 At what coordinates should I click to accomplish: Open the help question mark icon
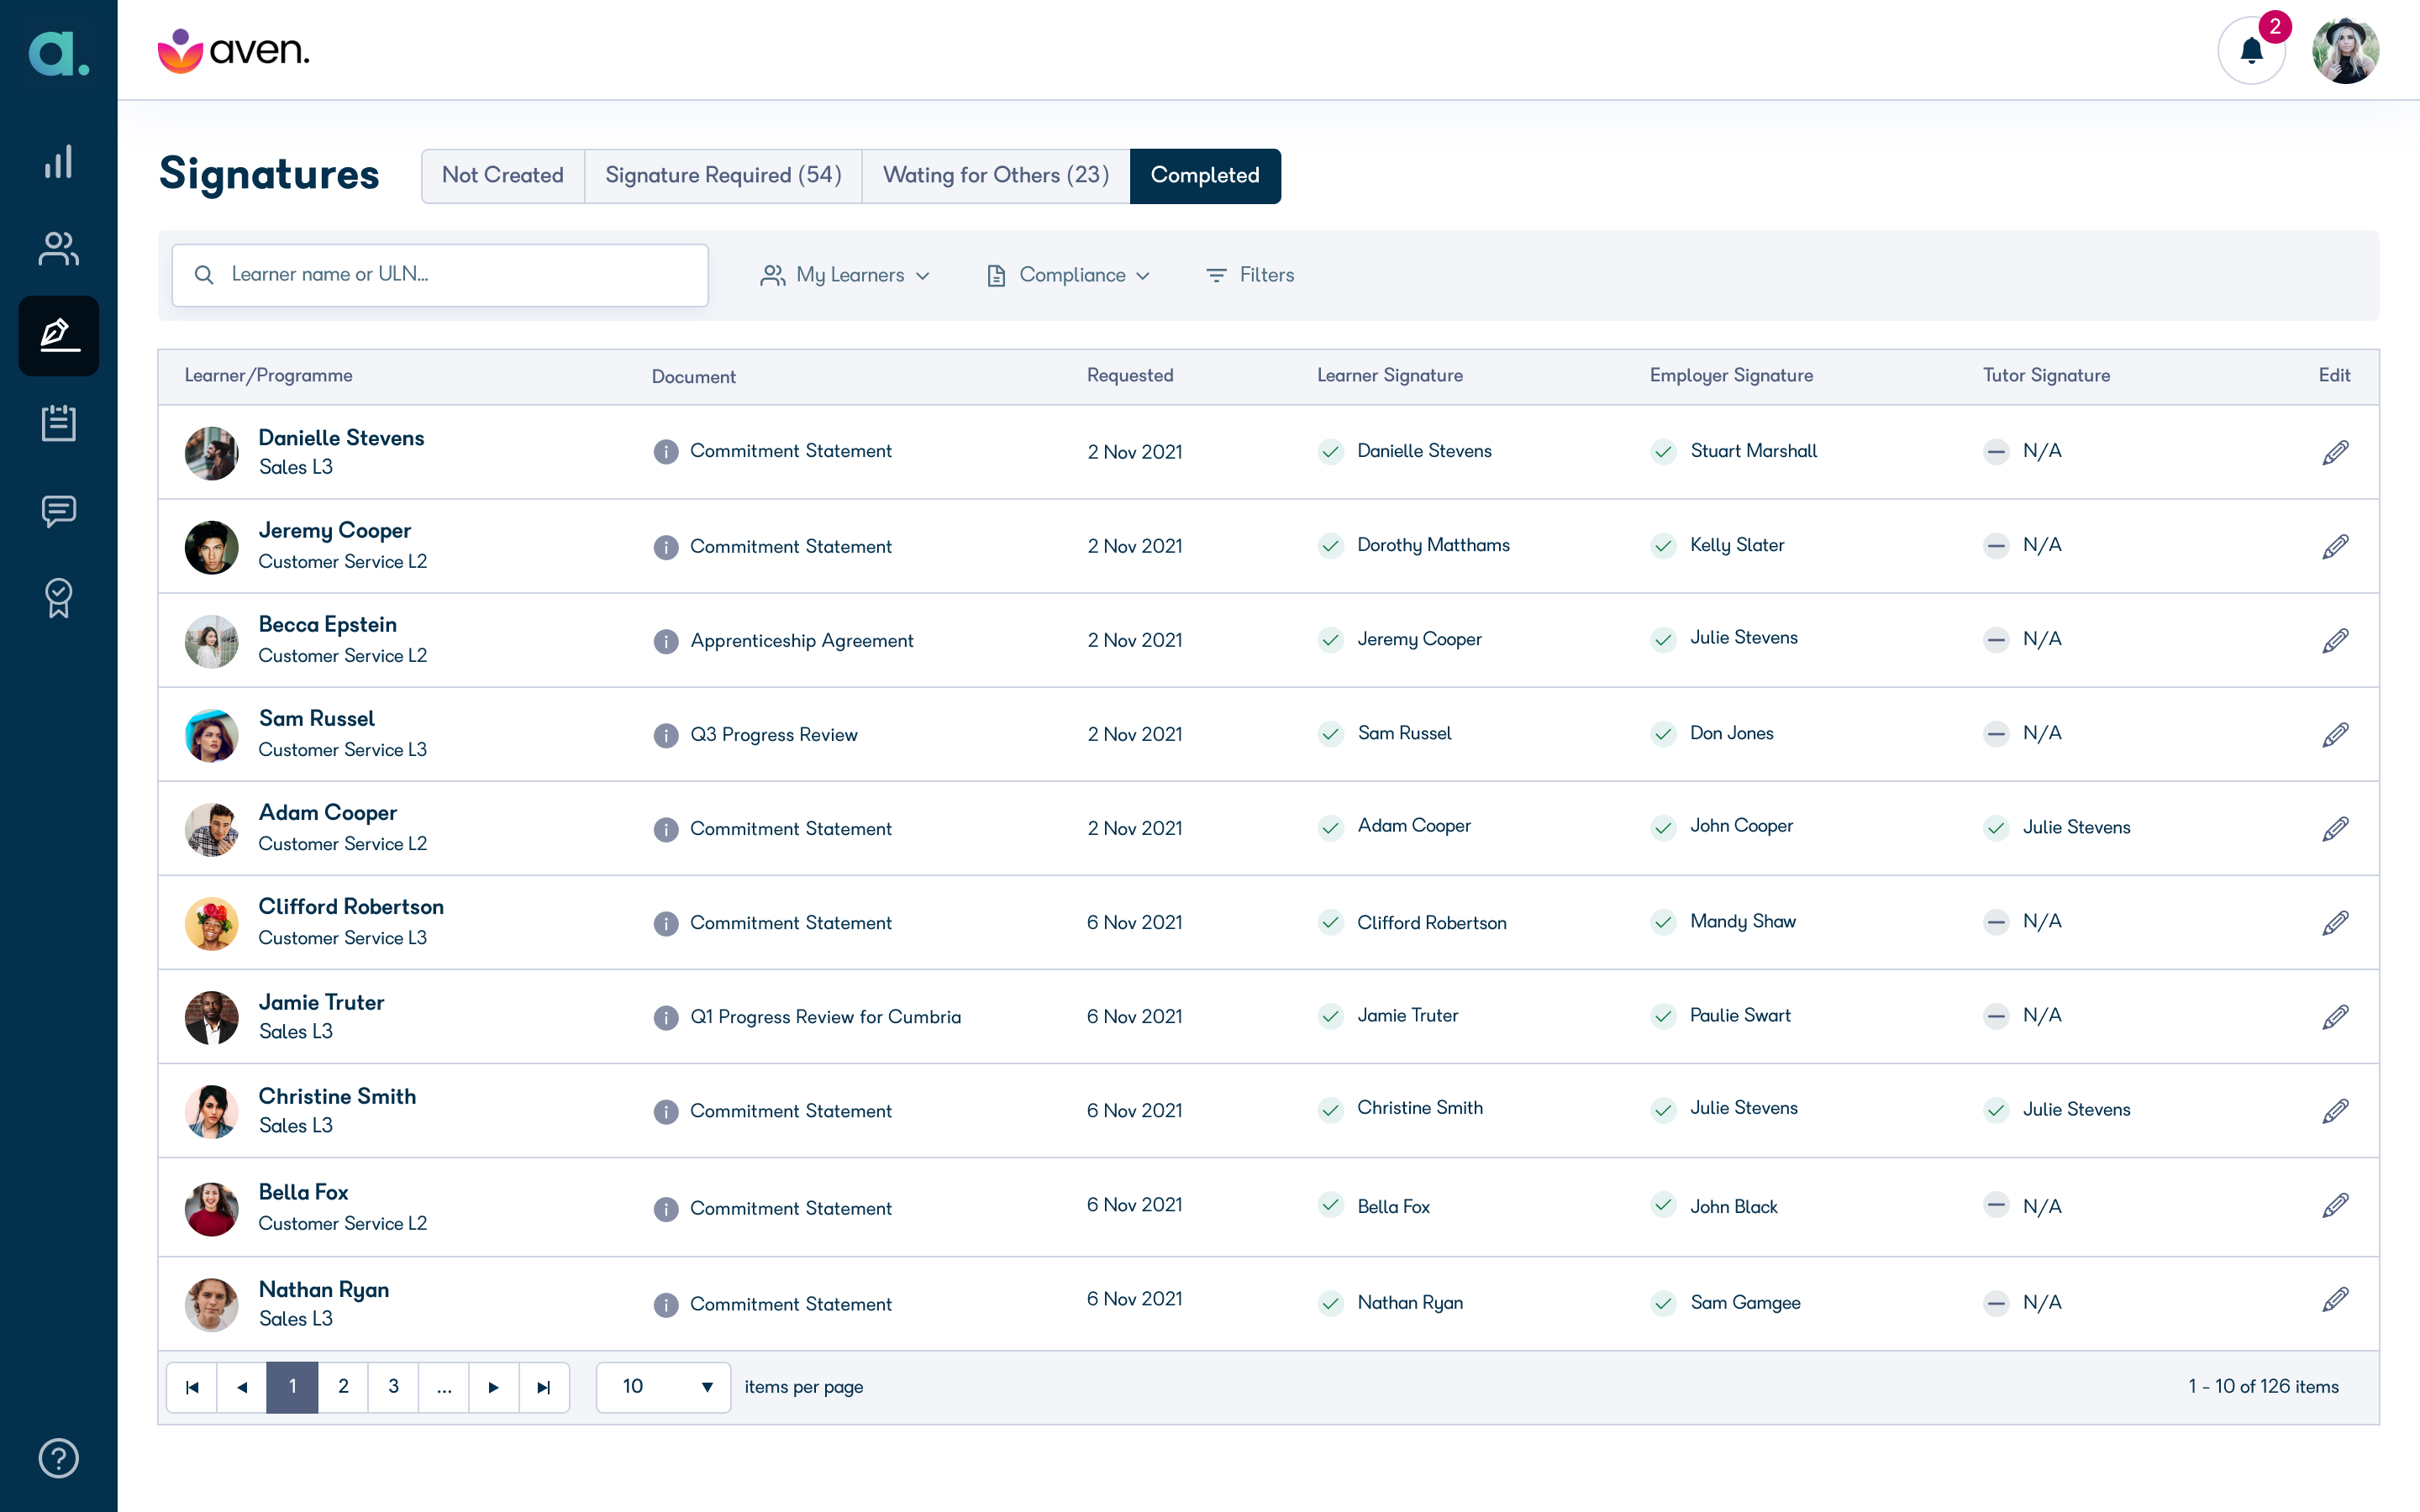click(x=59, y=1458)
